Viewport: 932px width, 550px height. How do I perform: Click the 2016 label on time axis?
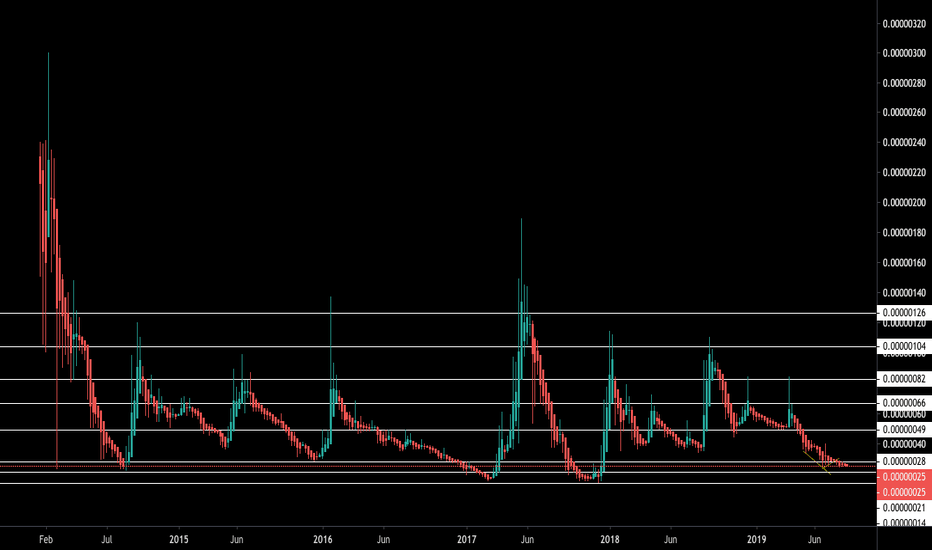(x=323, y=539)
